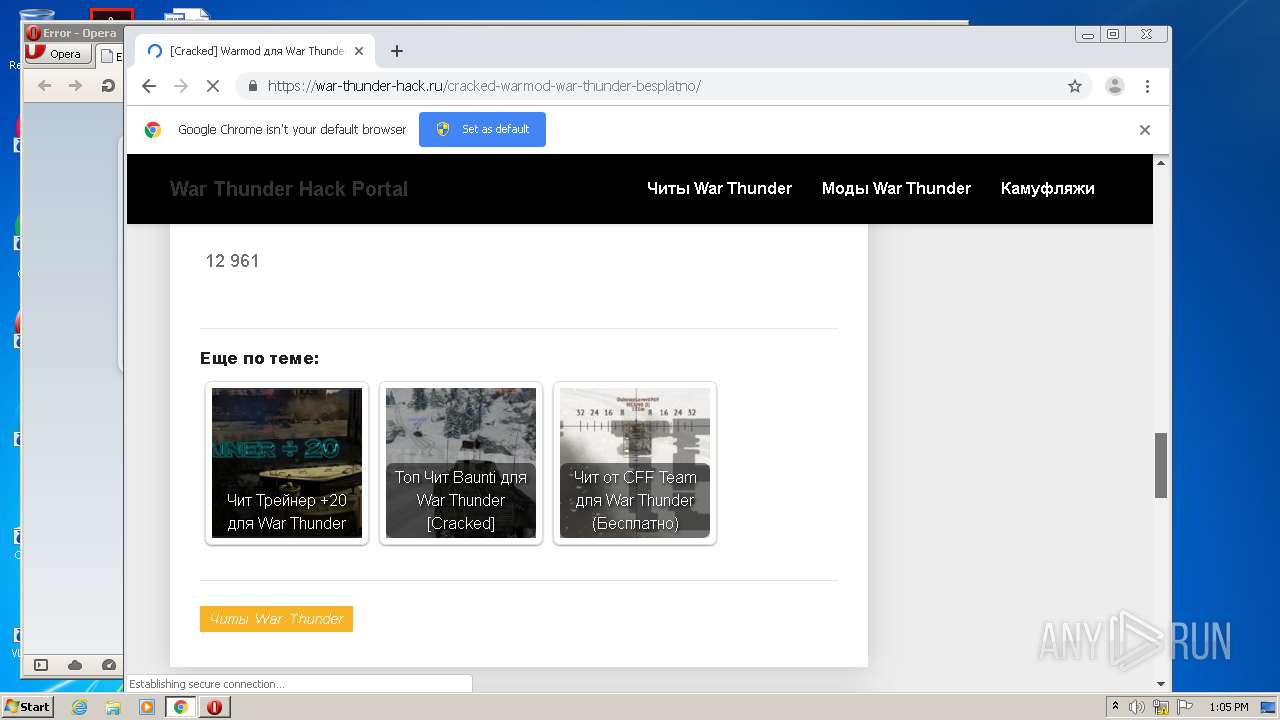Click the 12 961 views count
Screen dimensions: 1280x720
click(x=232, y=261)
